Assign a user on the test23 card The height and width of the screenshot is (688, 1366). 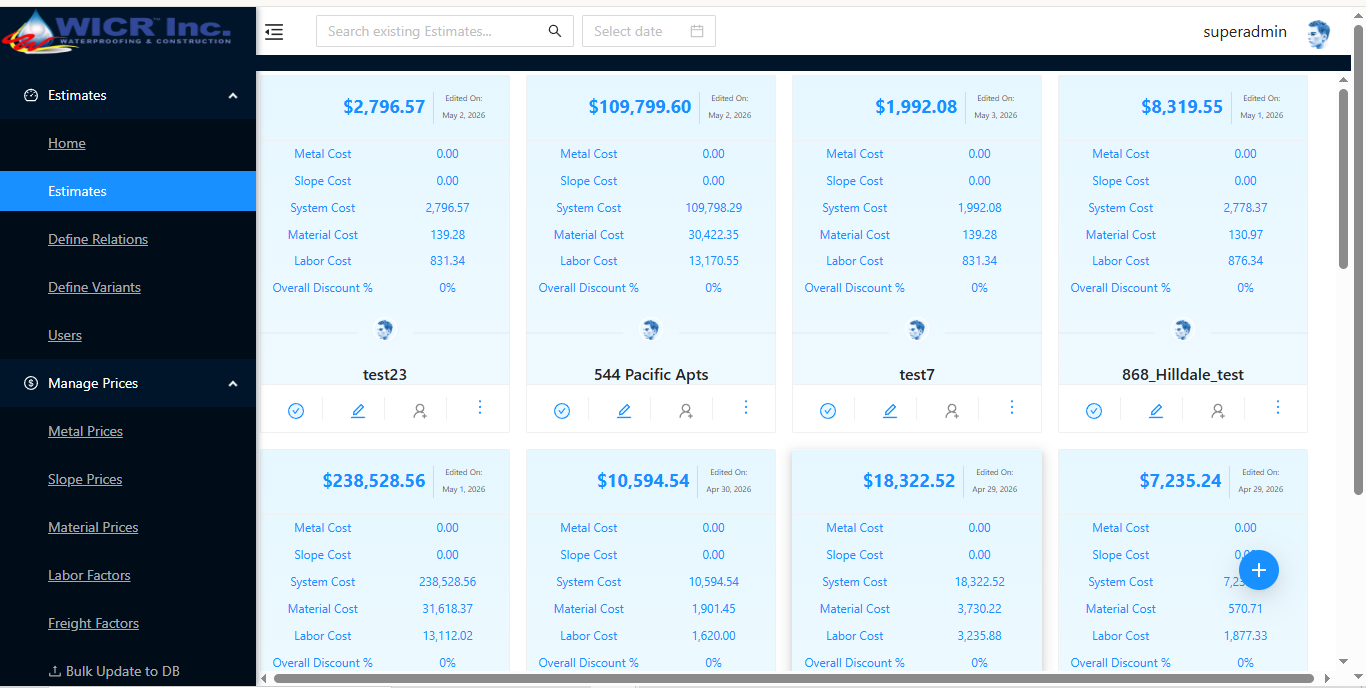[x=420, y=411]
